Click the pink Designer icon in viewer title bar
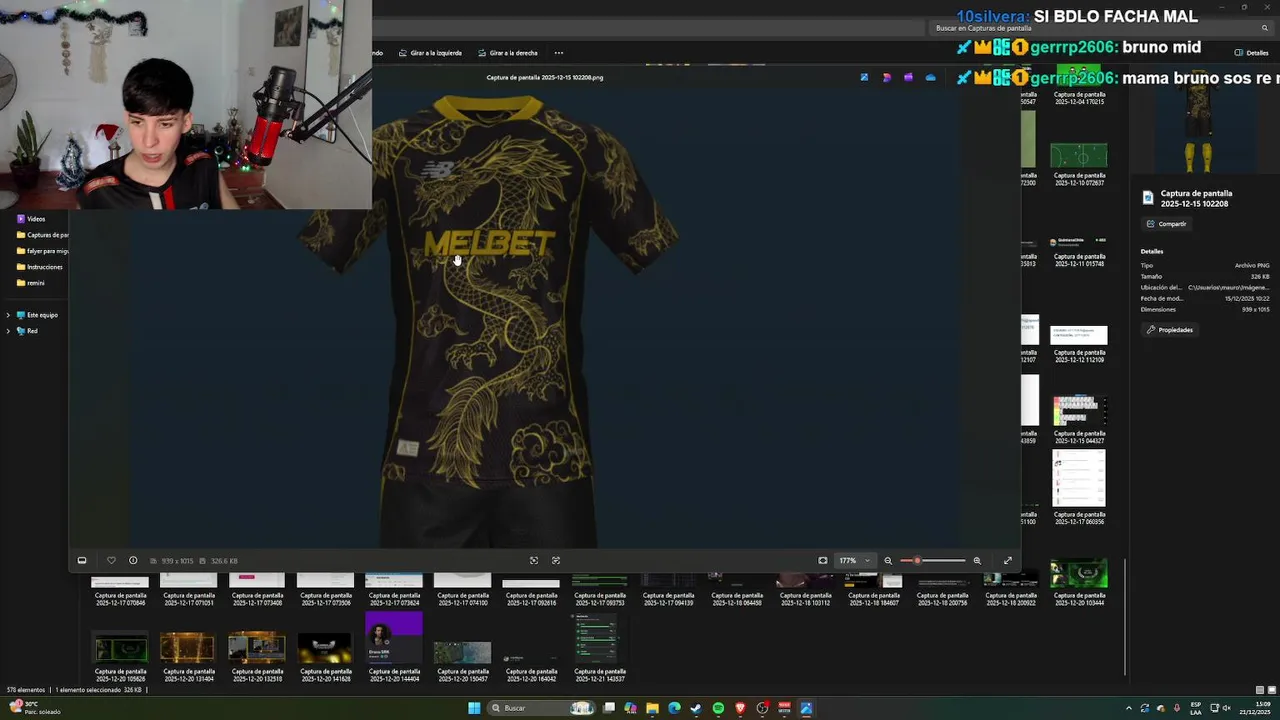The width and height of the screenshot is (1280, 720). tap(886, 77)
